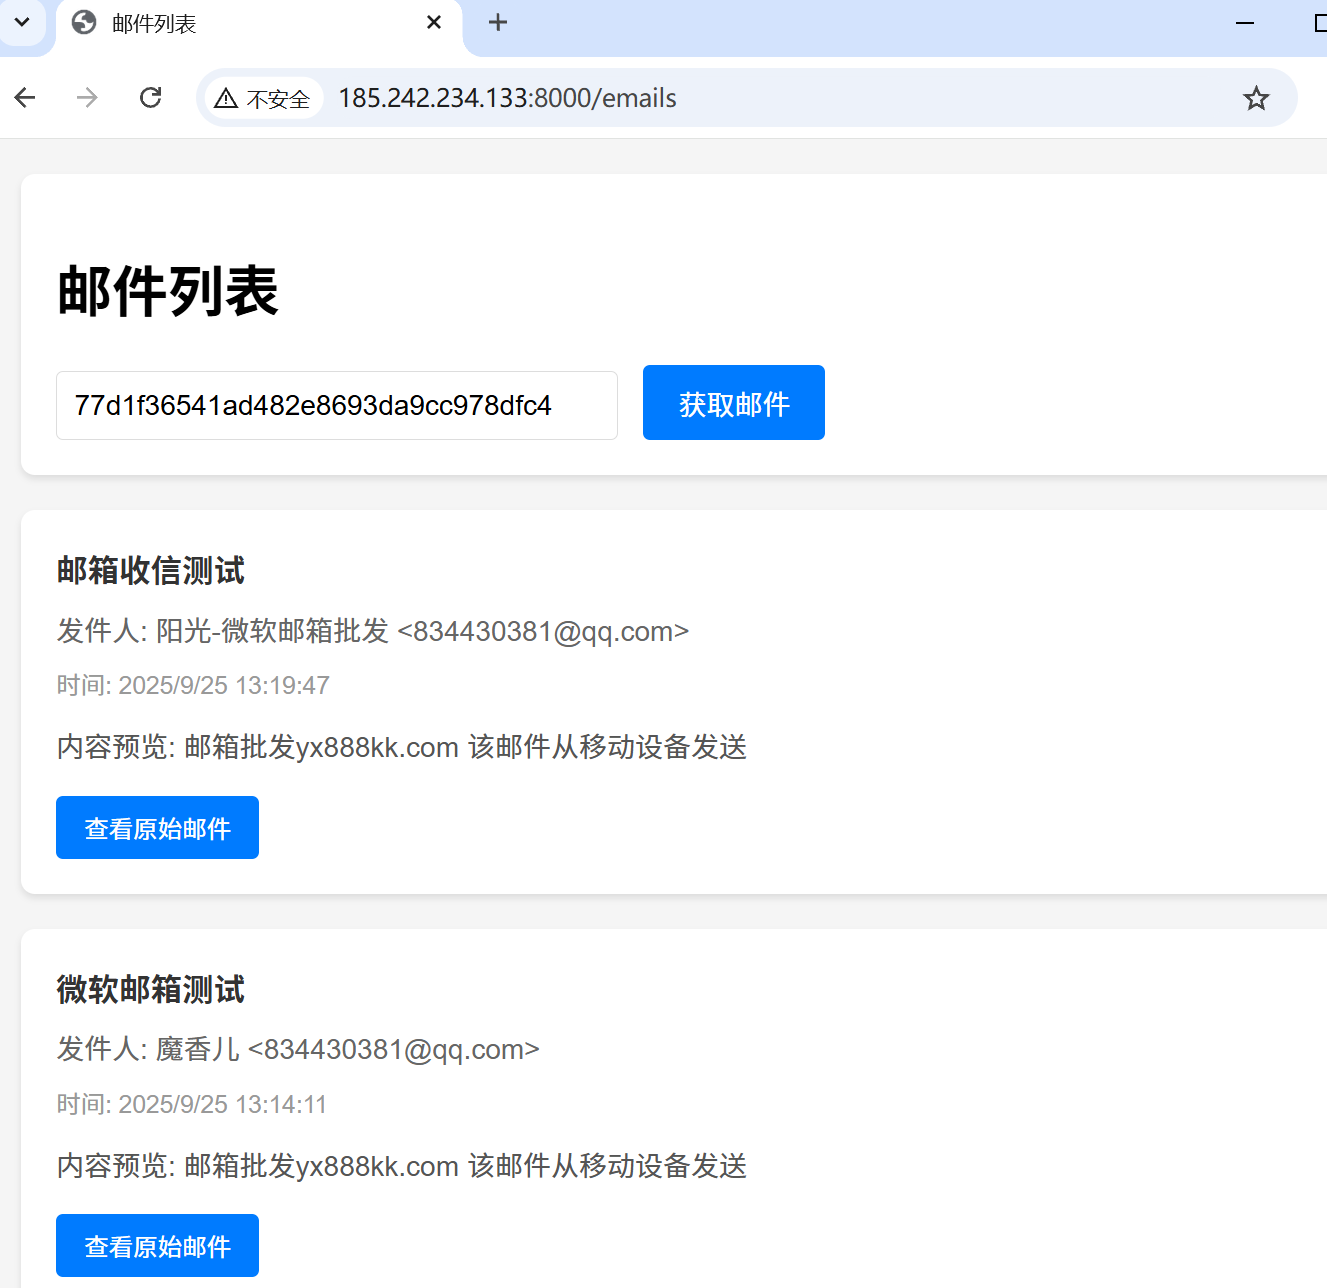1327x1288 pixels.
Task: Show site info via 不安全 warning chip
Action: [x=264, y=98]
